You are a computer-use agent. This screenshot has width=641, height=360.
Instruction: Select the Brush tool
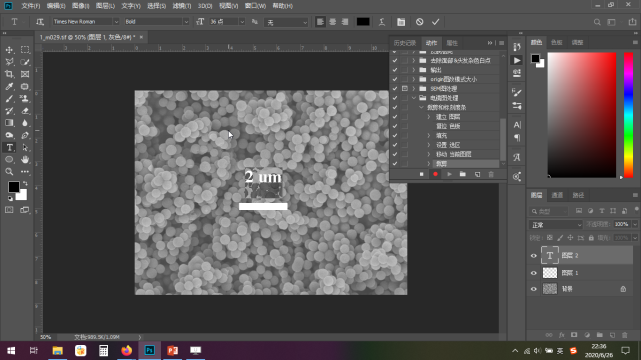pos(9,99)
